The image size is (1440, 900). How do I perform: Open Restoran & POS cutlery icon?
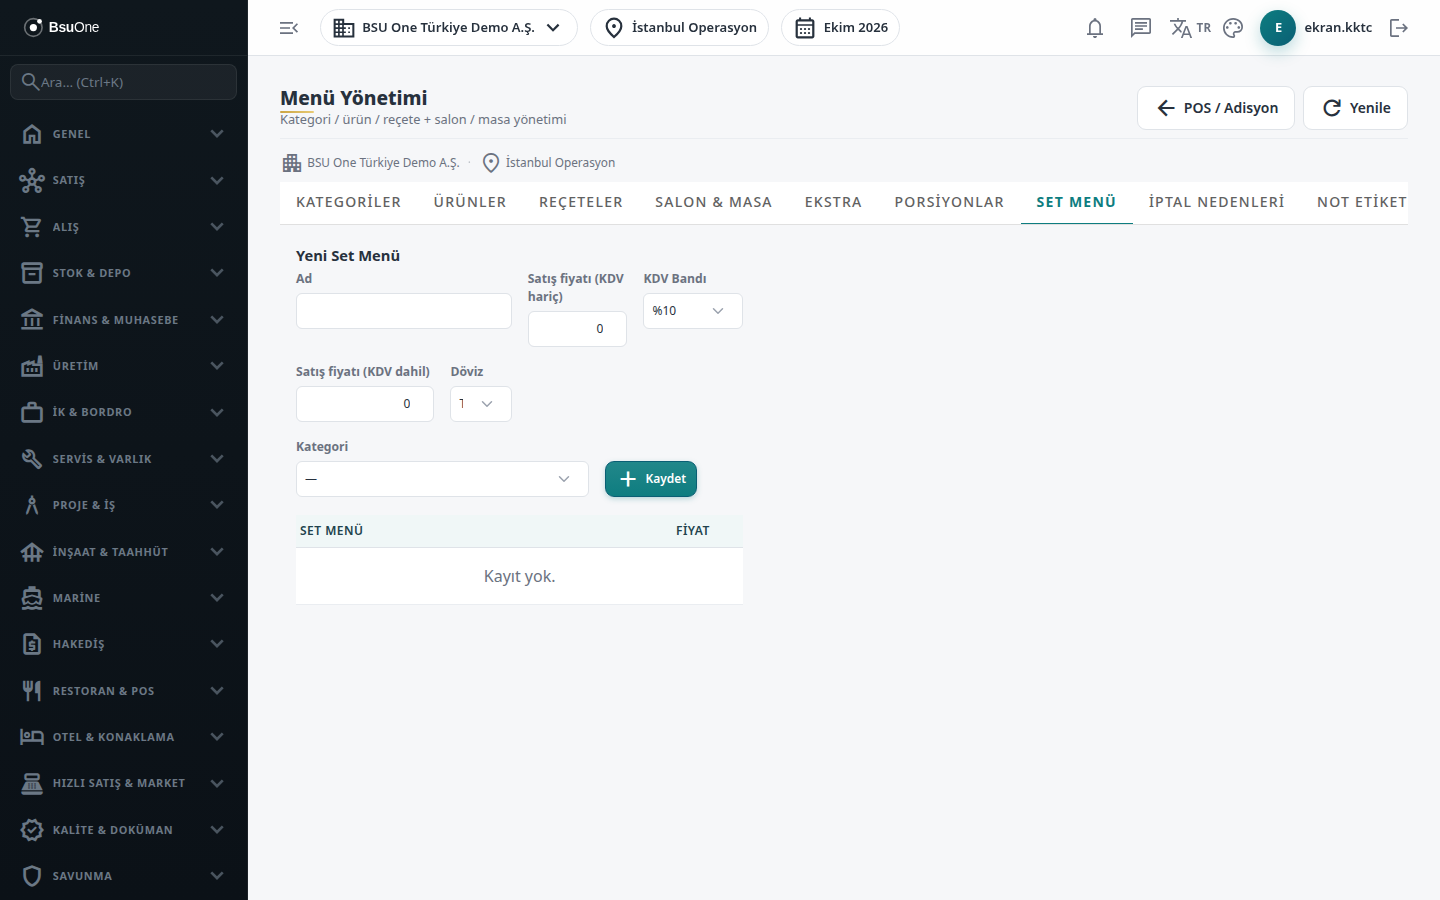pos(32,691)
